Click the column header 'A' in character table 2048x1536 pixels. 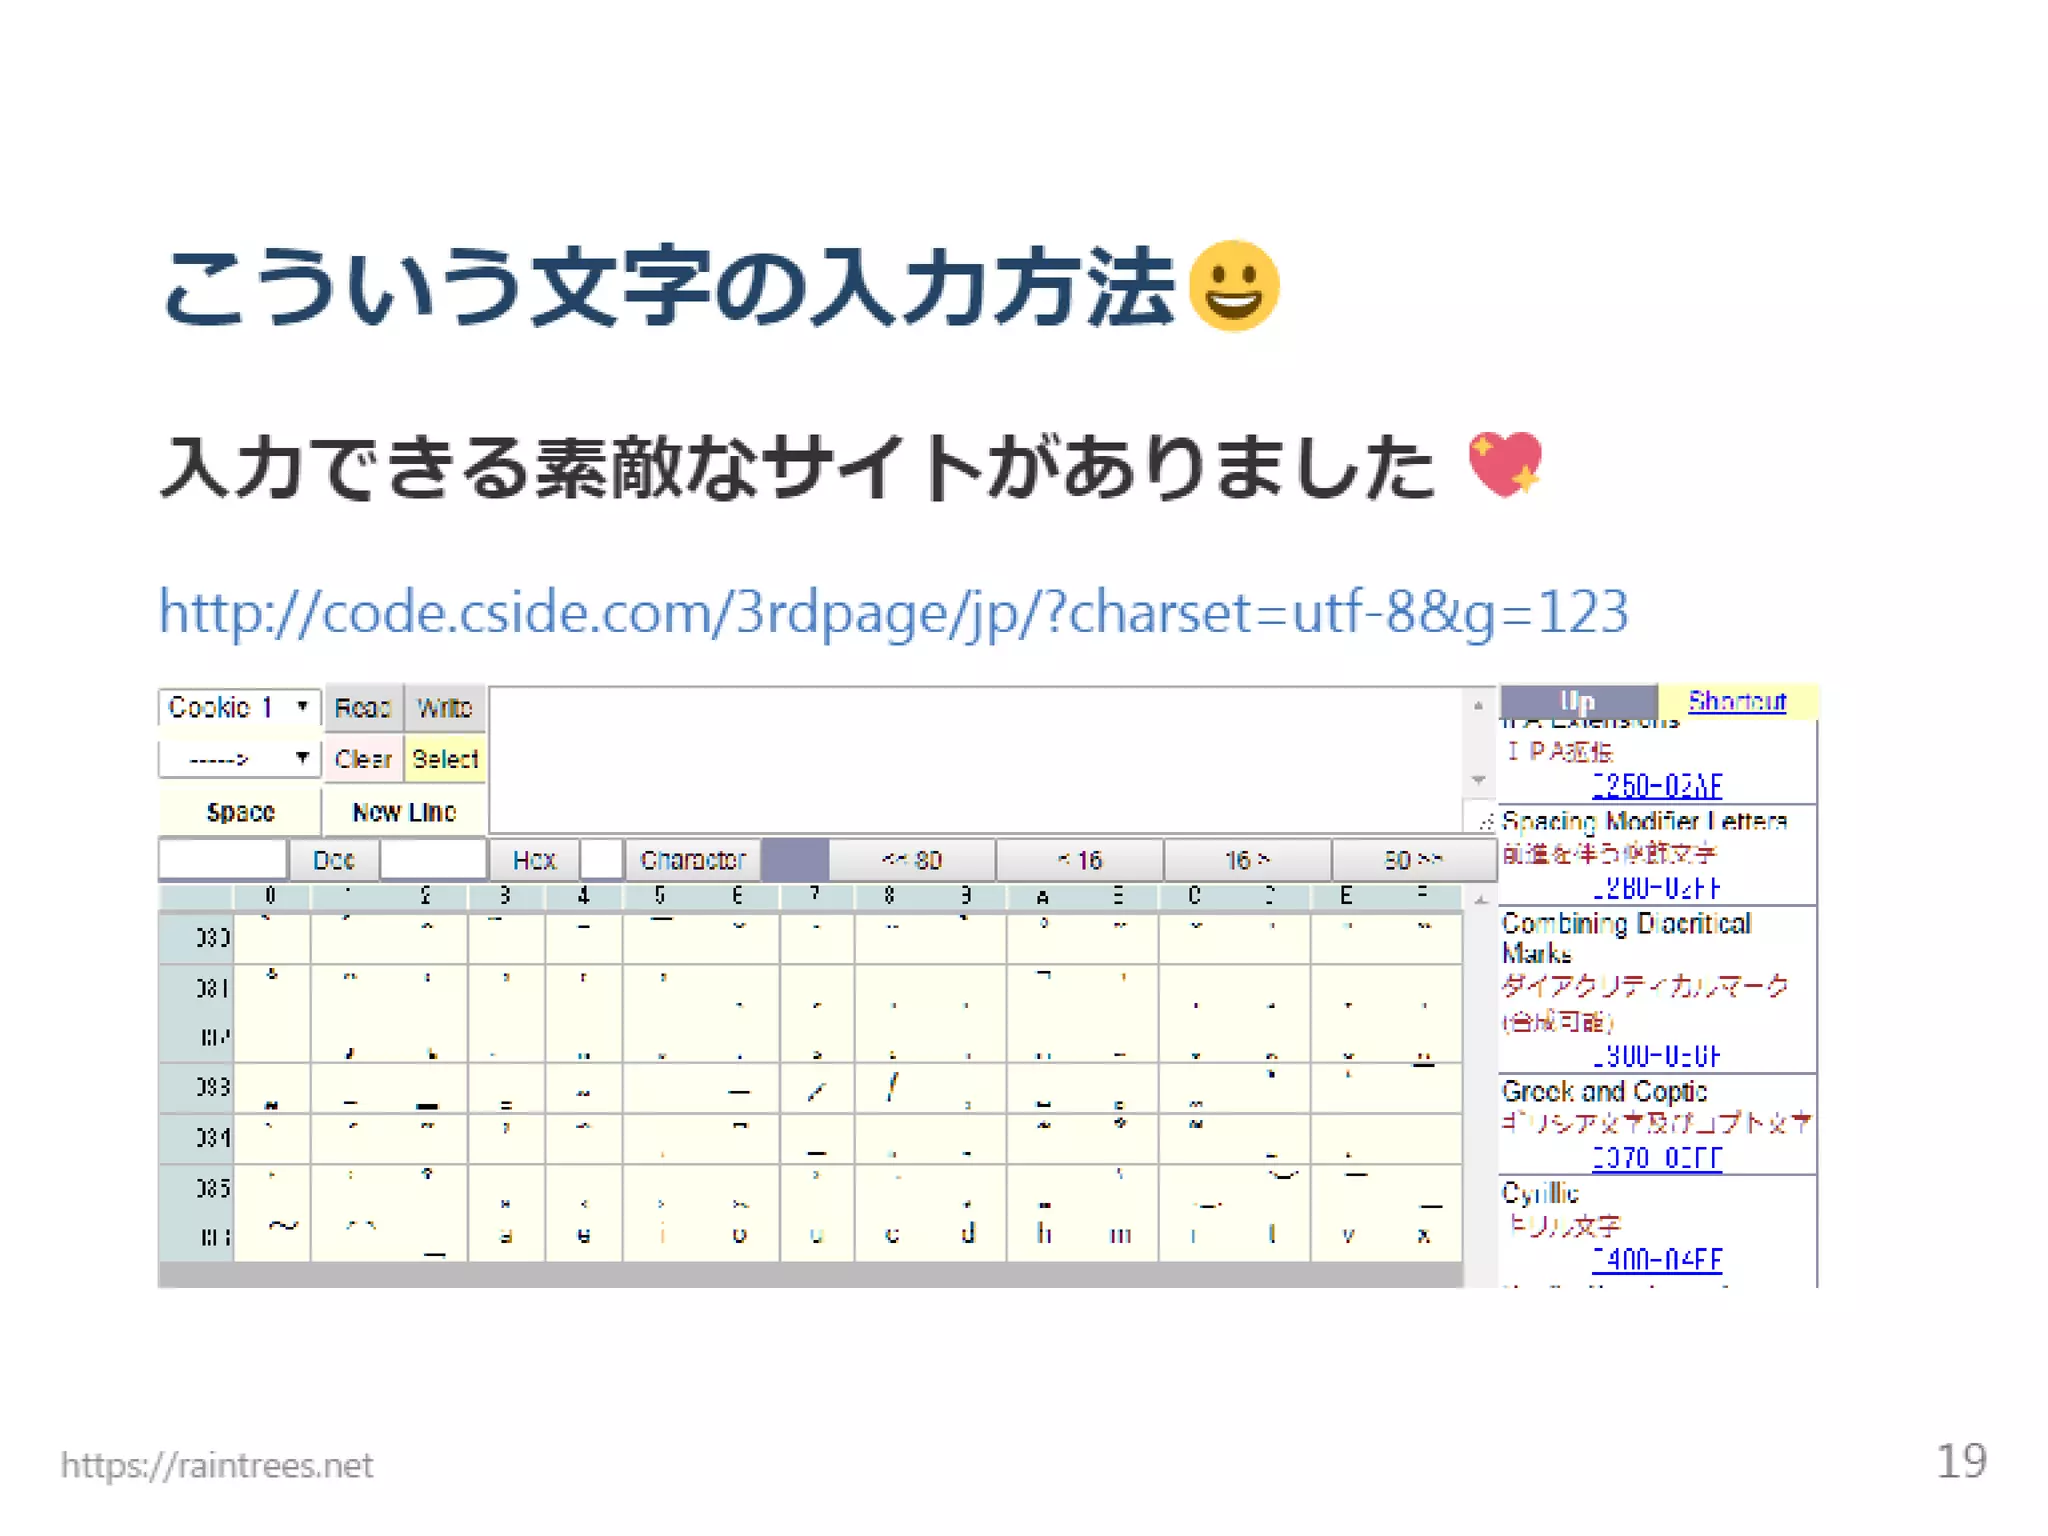(1043, 895)
